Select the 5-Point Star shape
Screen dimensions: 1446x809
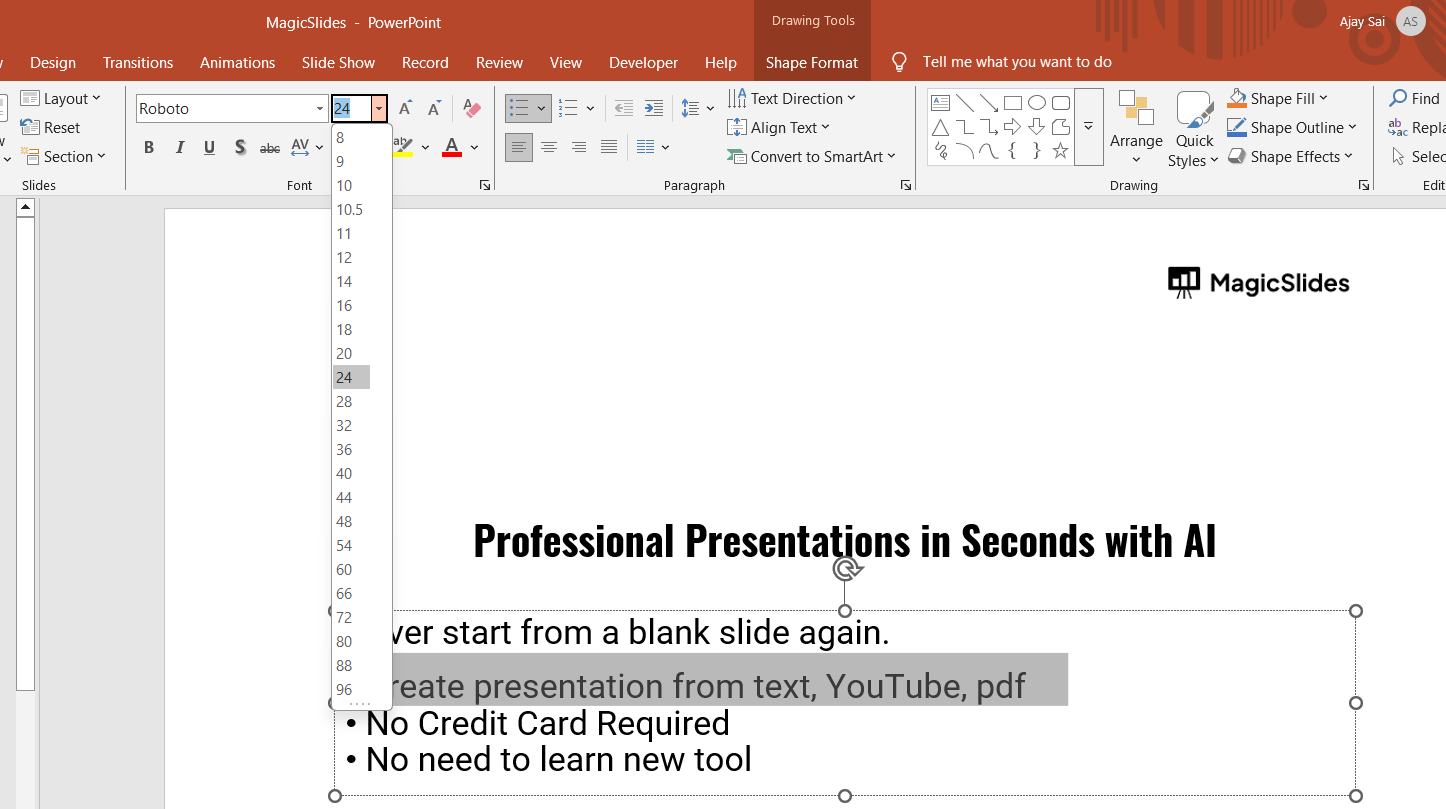click(x=1061, y=151)
